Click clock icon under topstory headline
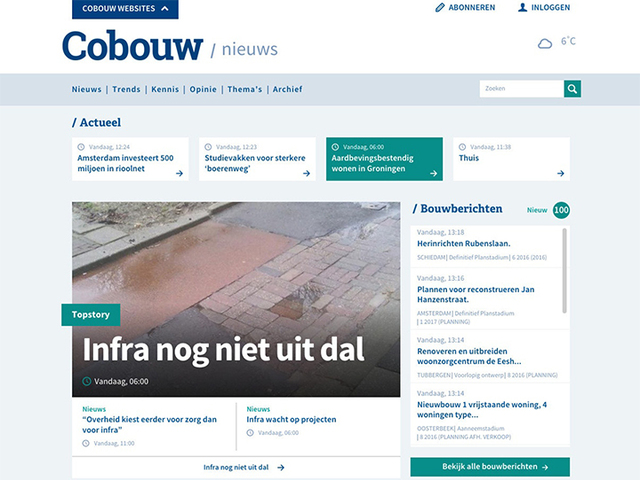 (x=87, y=381)
